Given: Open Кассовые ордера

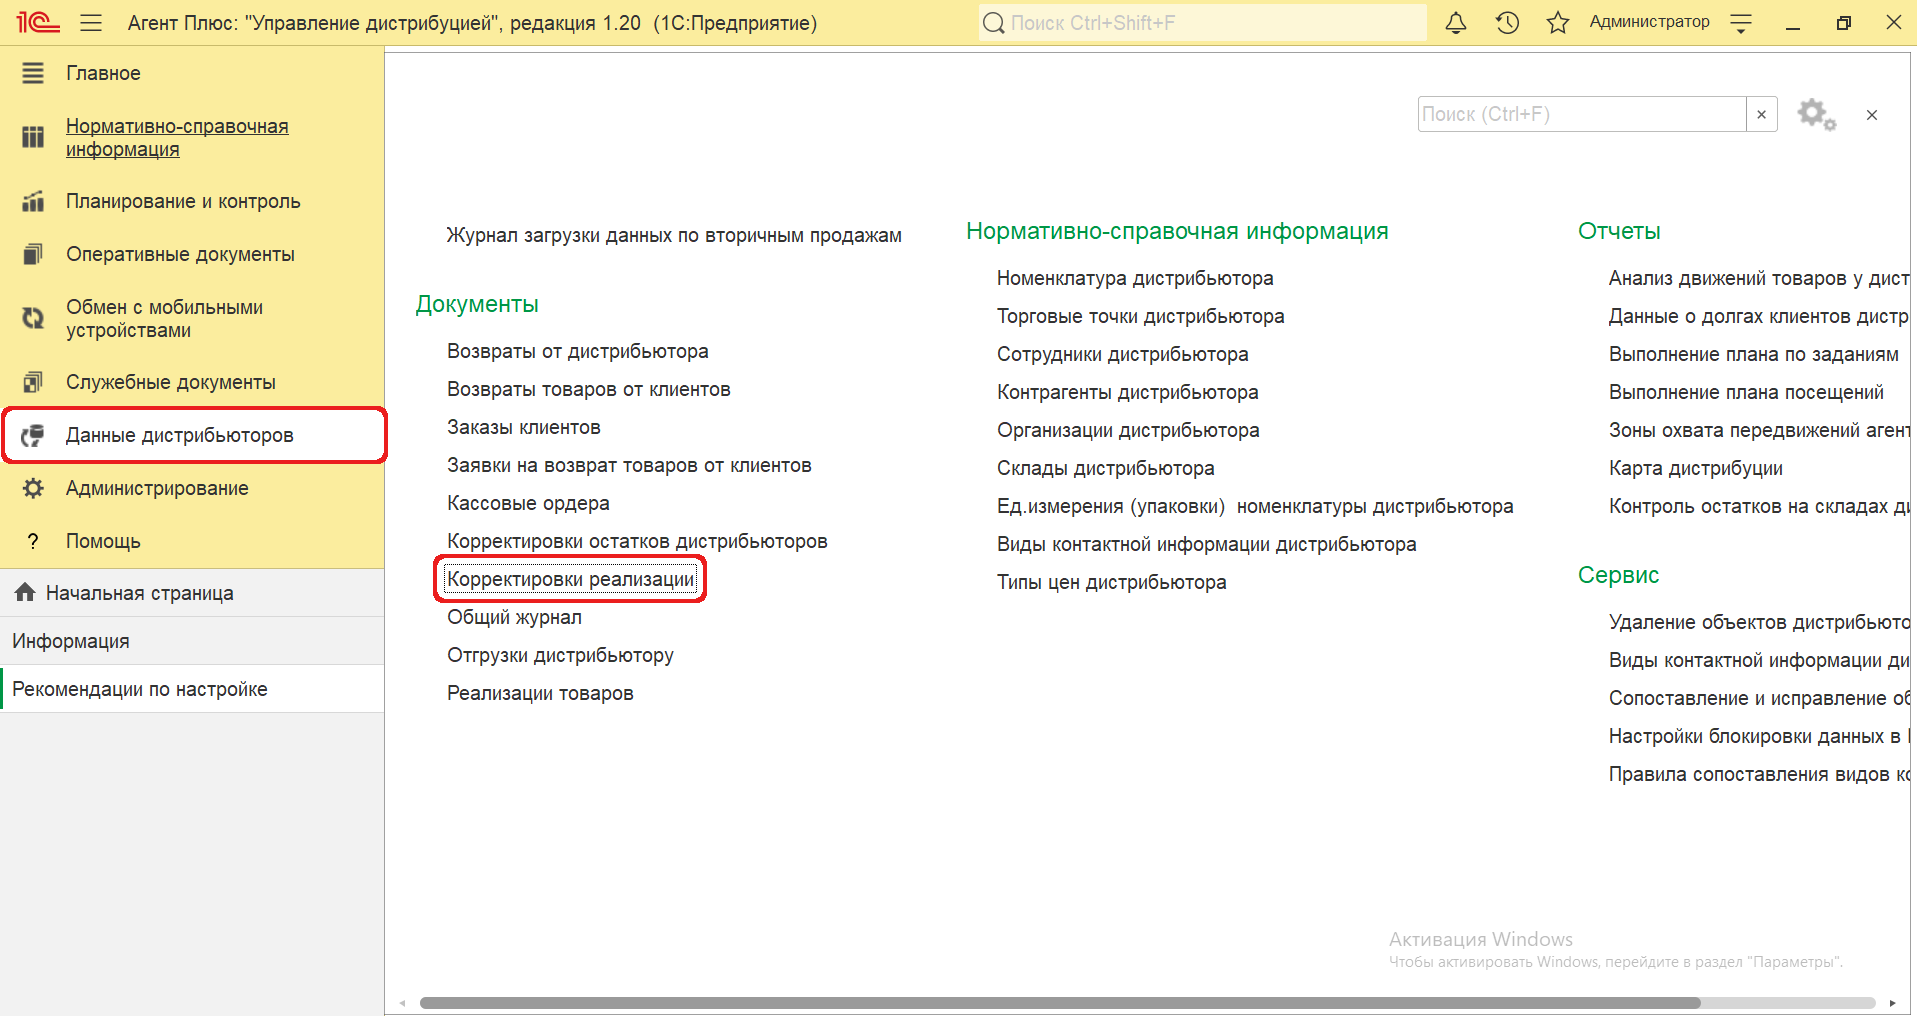Looking at the screenshot, I should point(528,503).
